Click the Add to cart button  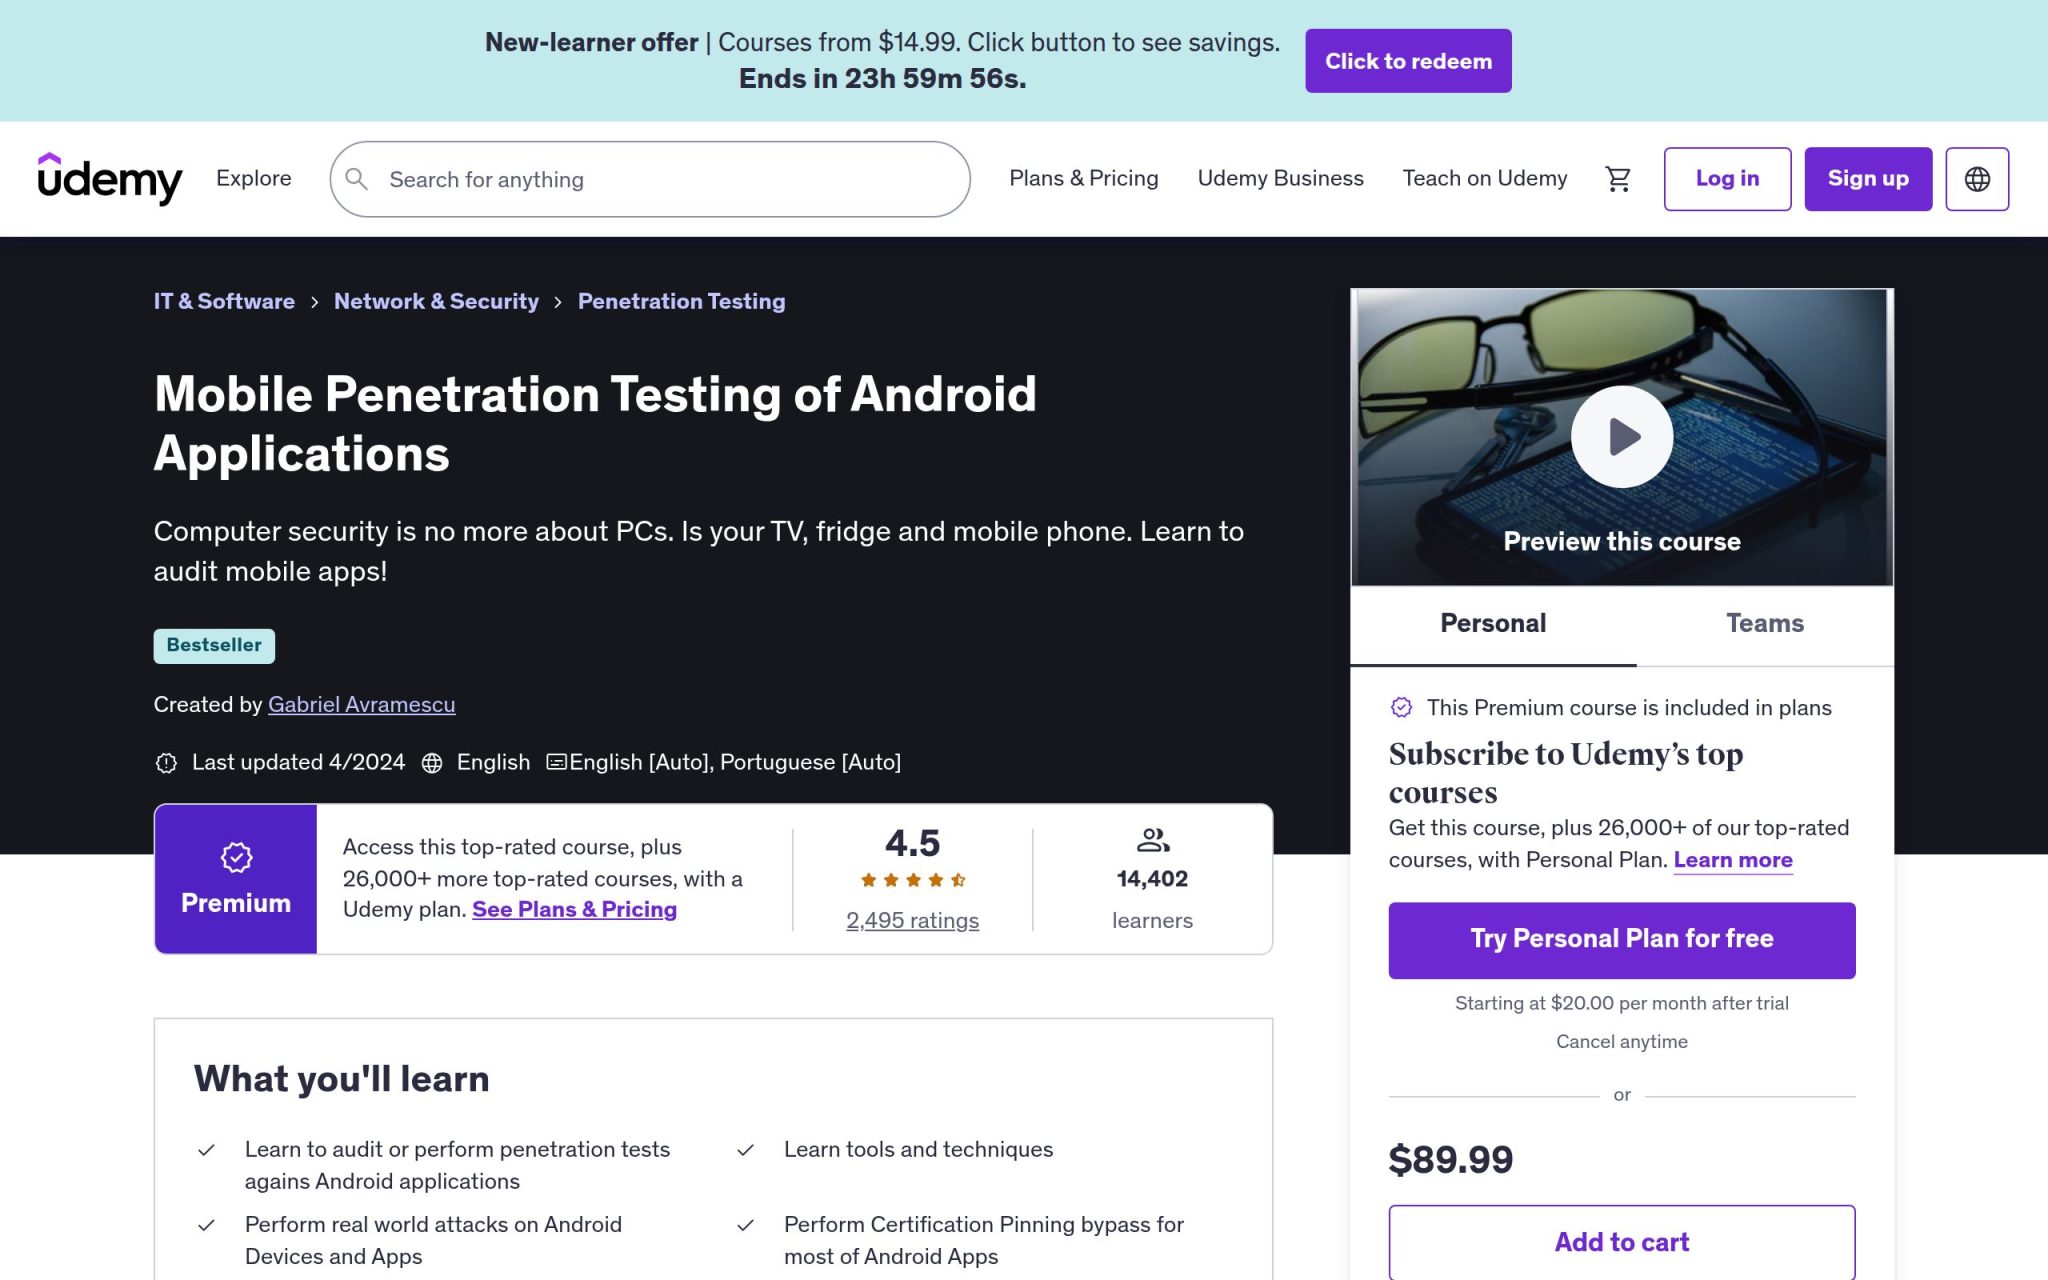tap(1622, 1242)
